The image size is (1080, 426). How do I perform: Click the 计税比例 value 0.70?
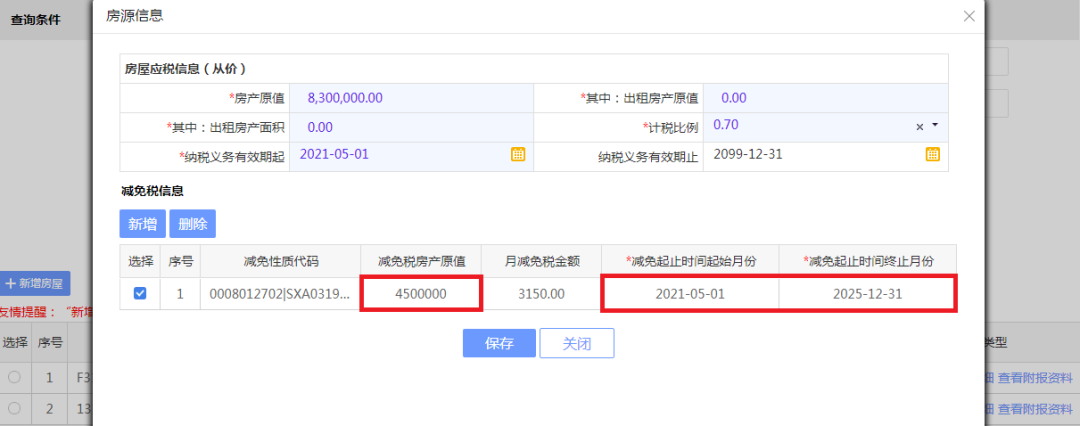[x=726, y=125]
